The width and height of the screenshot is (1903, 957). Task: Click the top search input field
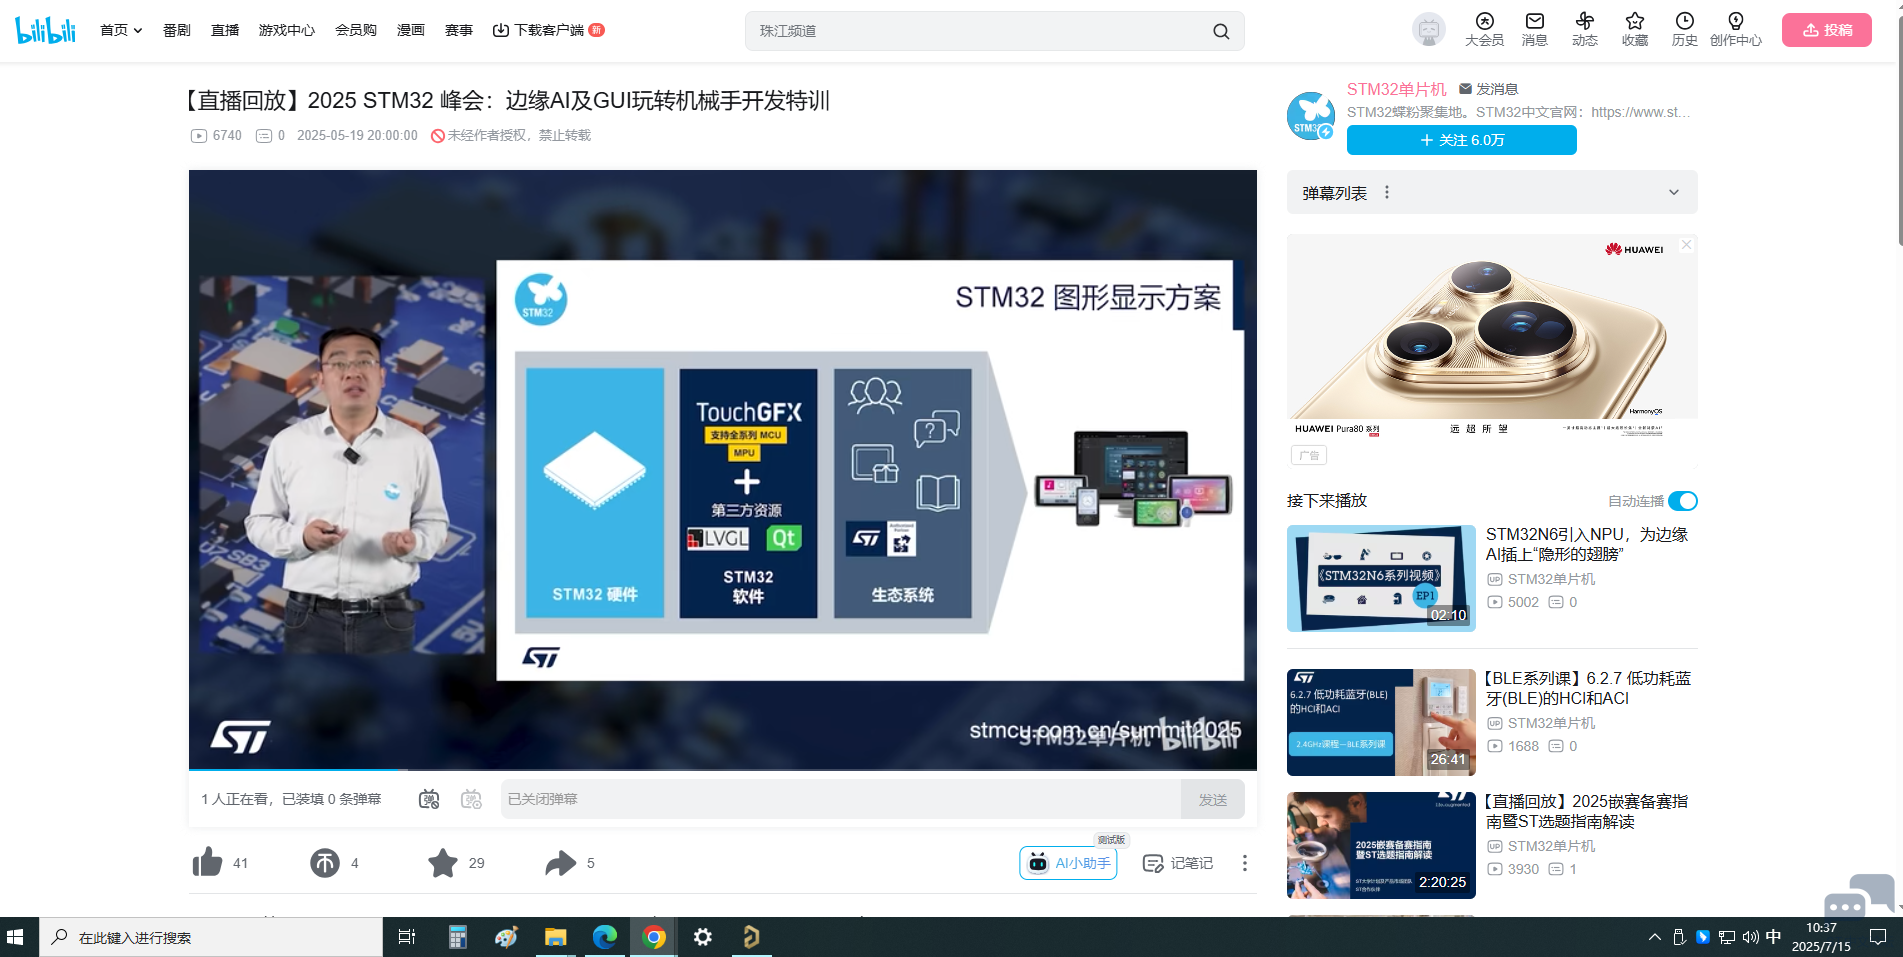click(x=978, y=31)
